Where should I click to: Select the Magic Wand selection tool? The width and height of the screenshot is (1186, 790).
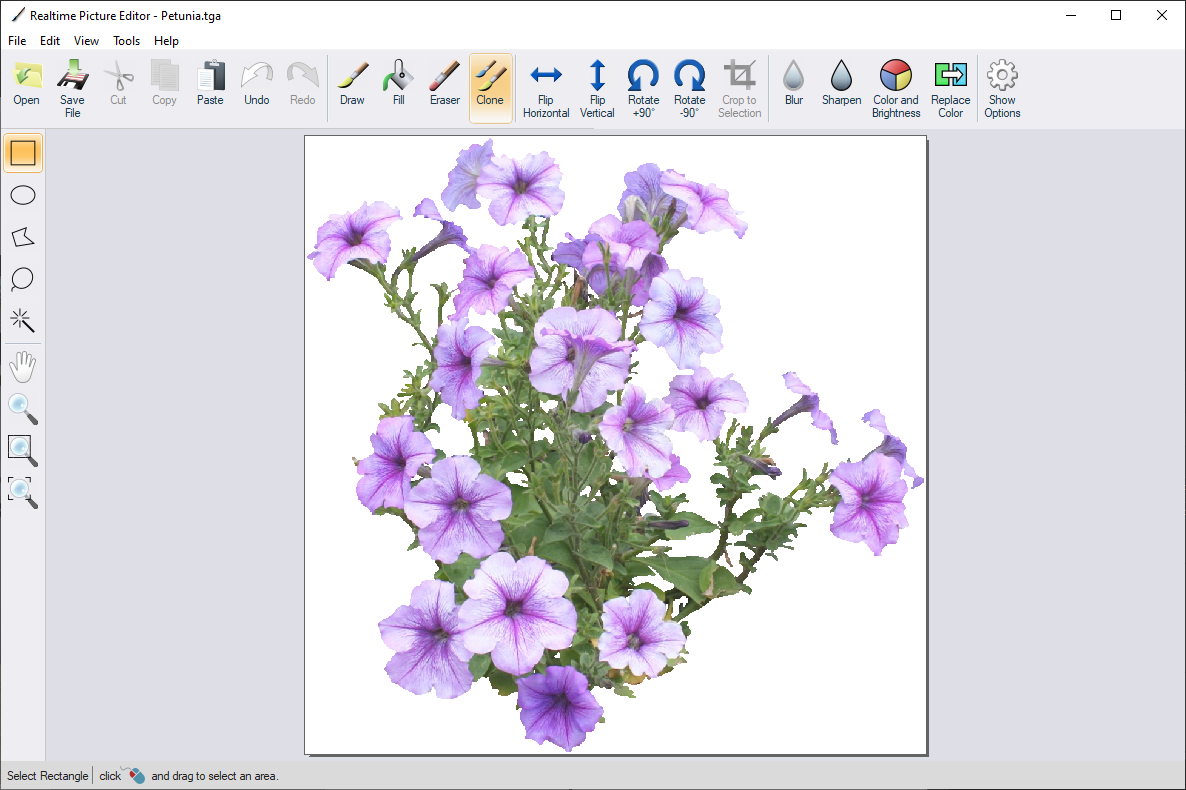22,320
